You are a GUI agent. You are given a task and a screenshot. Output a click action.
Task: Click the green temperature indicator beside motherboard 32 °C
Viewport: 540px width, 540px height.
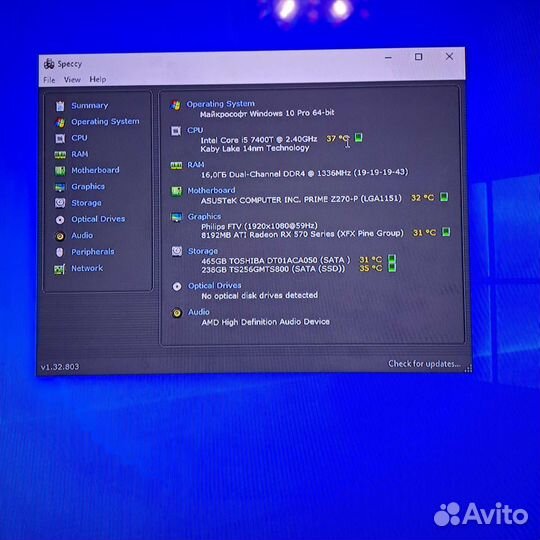[x=444, y=197]
